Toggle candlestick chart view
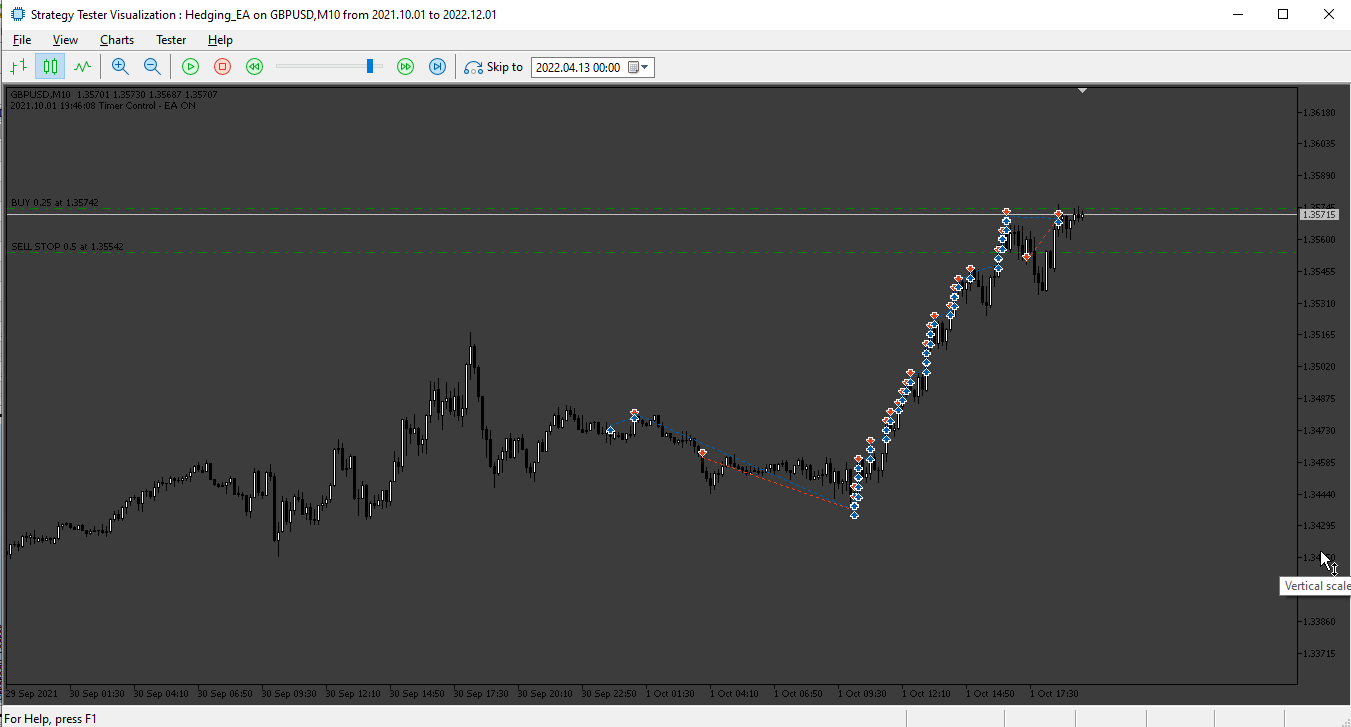 50,67
